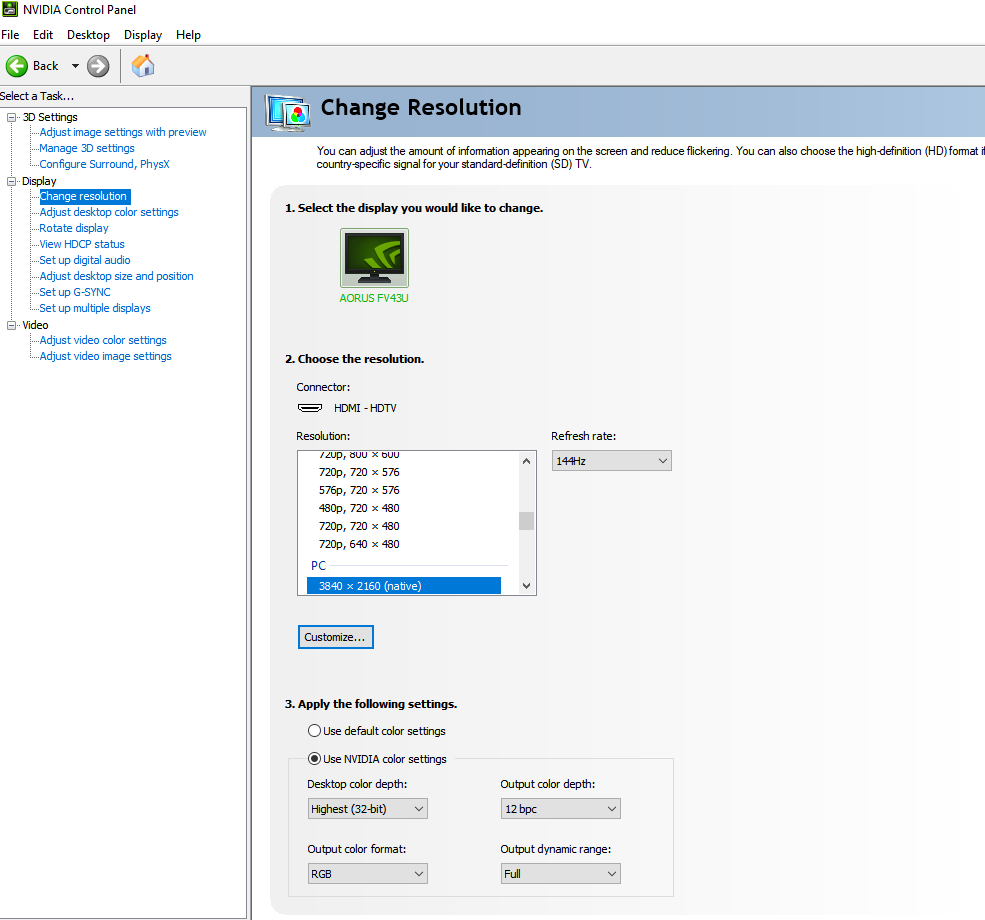Open the Output color depth dropdown

tap(560, 809)
